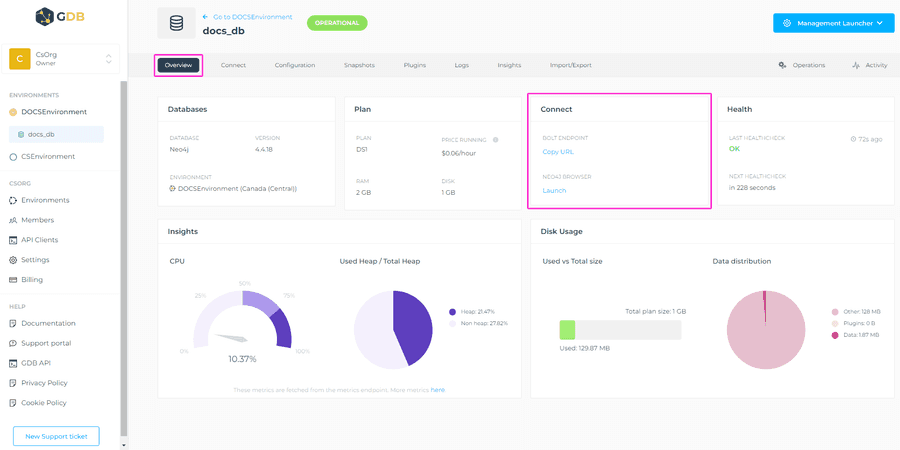Switch to the Connect tab
This screenshot has height=450, width=900.
pyautogui.click(x=233, y=65)
